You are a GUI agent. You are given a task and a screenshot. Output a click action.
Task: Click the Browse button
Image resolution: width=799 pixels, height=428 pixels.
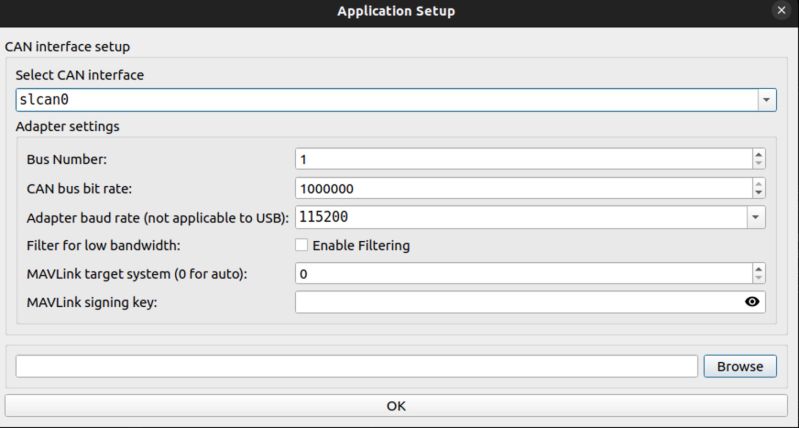(x=740, y=366)
